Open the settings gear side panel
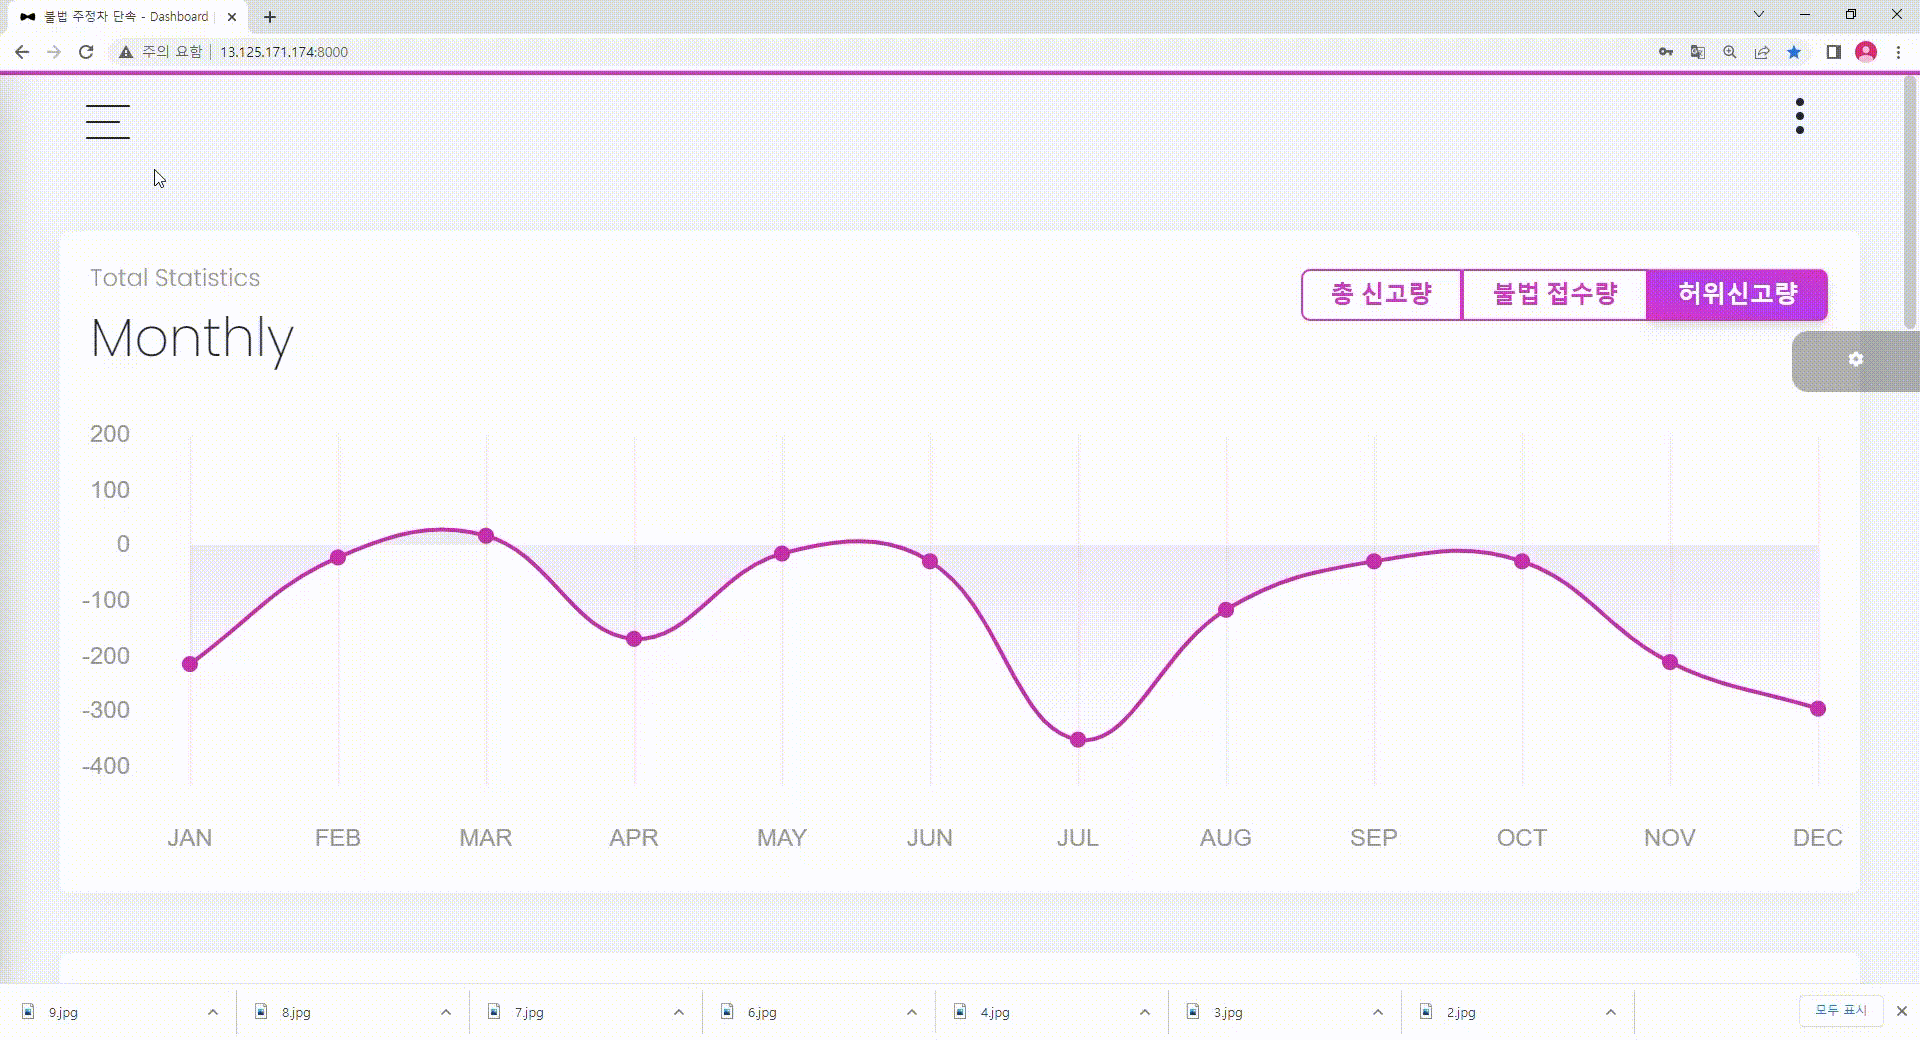 coord(1856,360)
